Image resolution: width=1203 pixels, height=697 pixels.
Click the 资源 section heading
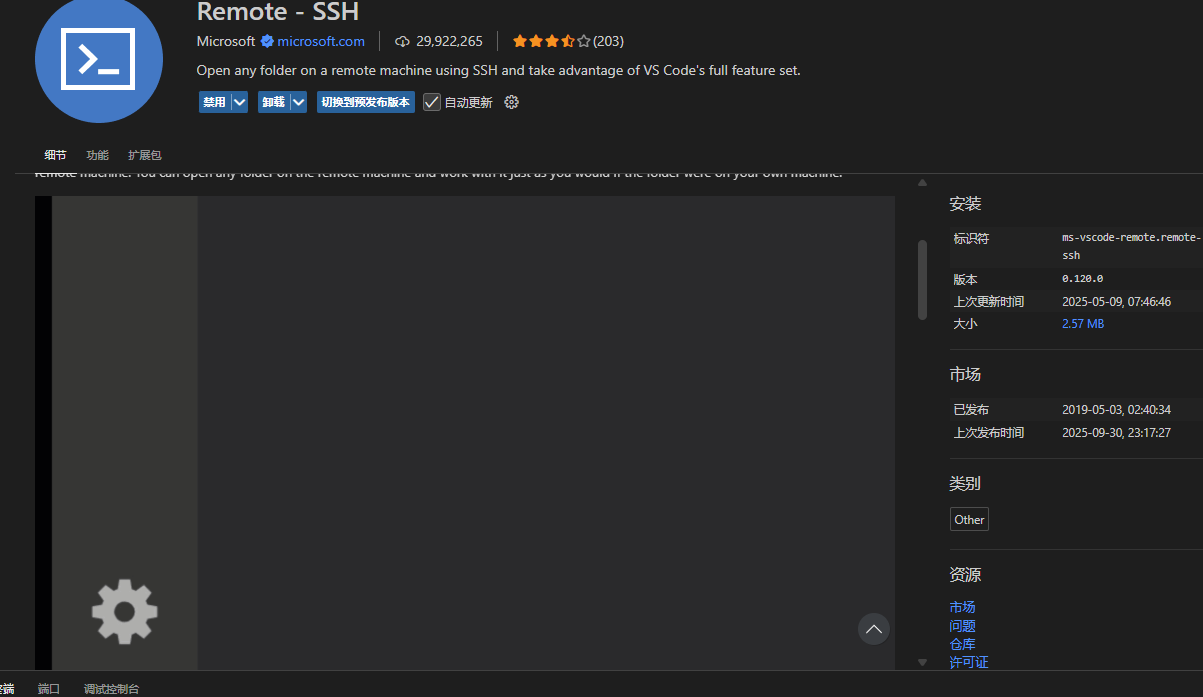[x=965, y=575]
